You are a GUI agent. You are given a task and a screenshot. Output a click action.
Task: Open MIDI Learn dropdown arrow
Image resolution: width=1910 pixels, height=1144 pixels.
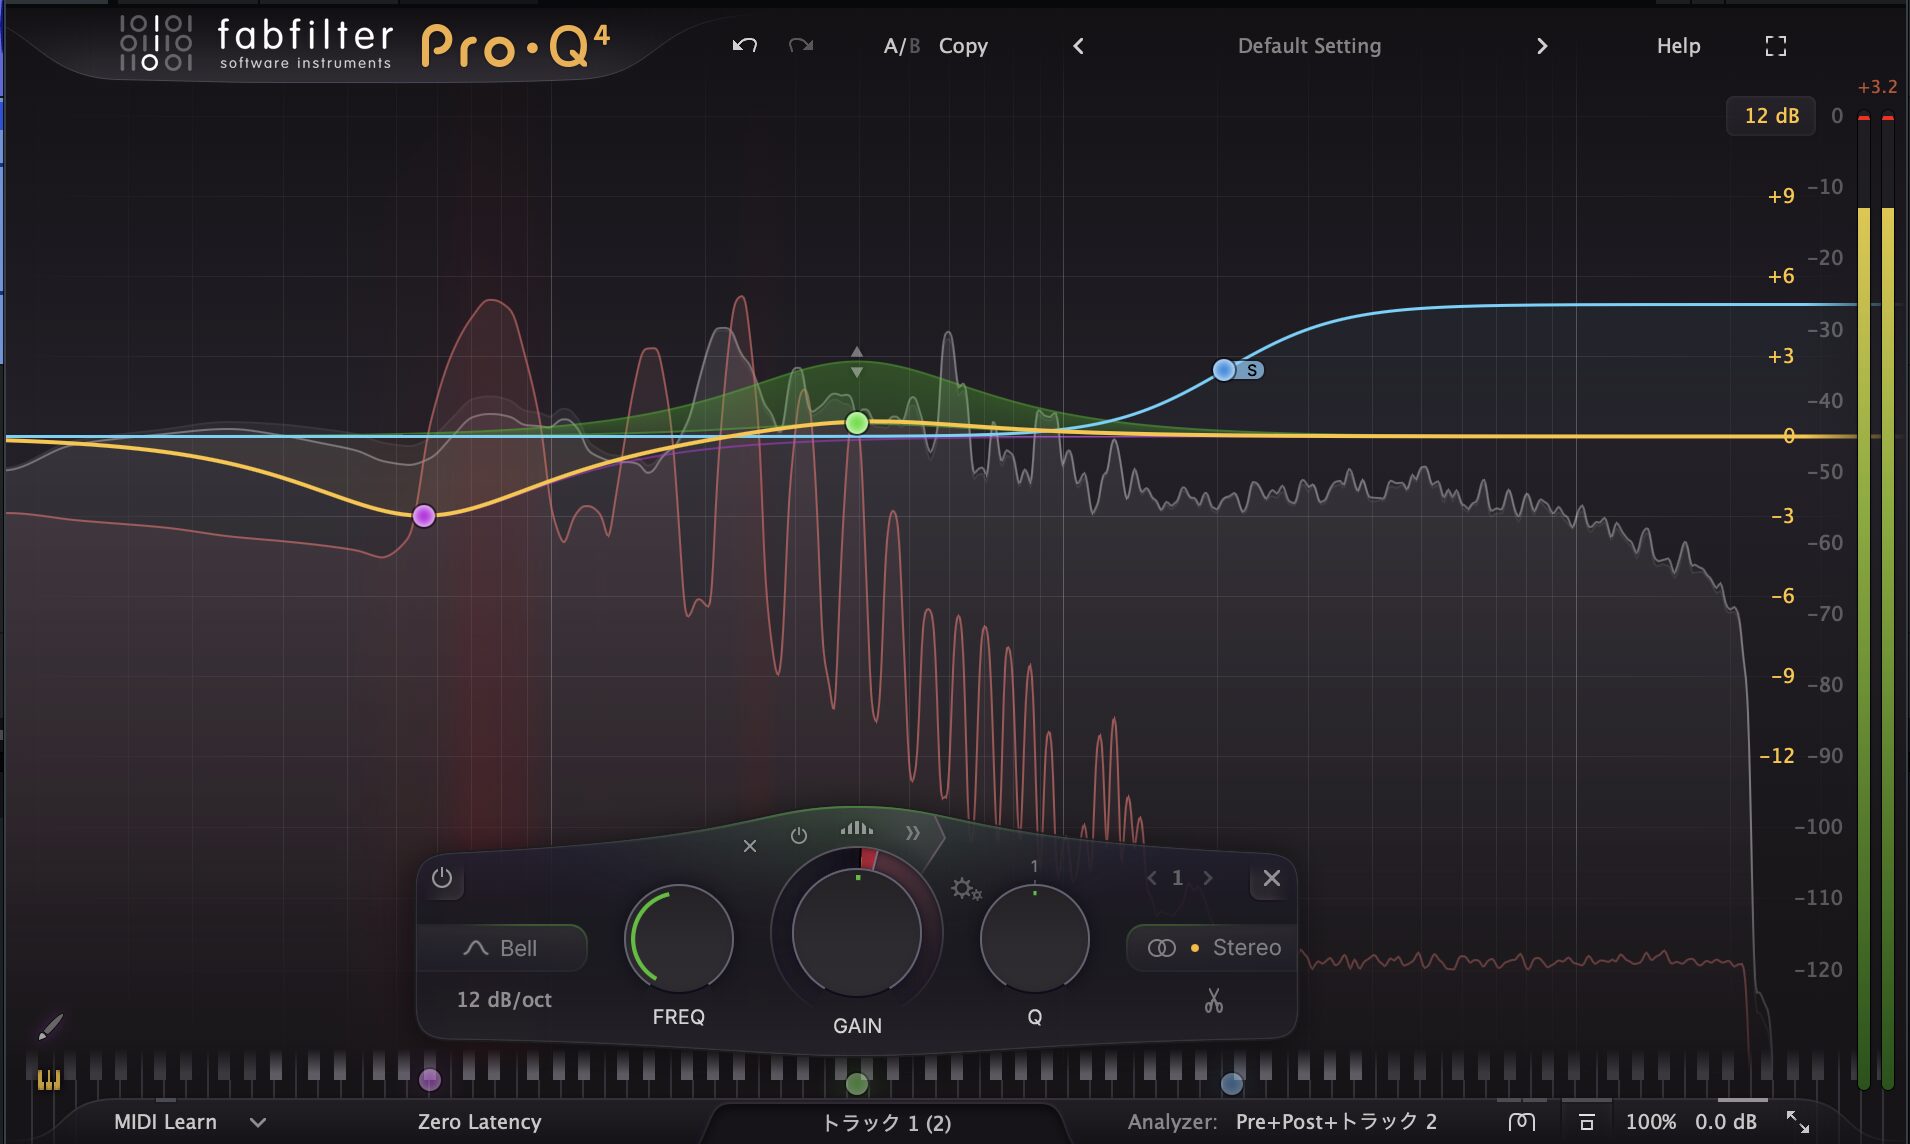258,1122
